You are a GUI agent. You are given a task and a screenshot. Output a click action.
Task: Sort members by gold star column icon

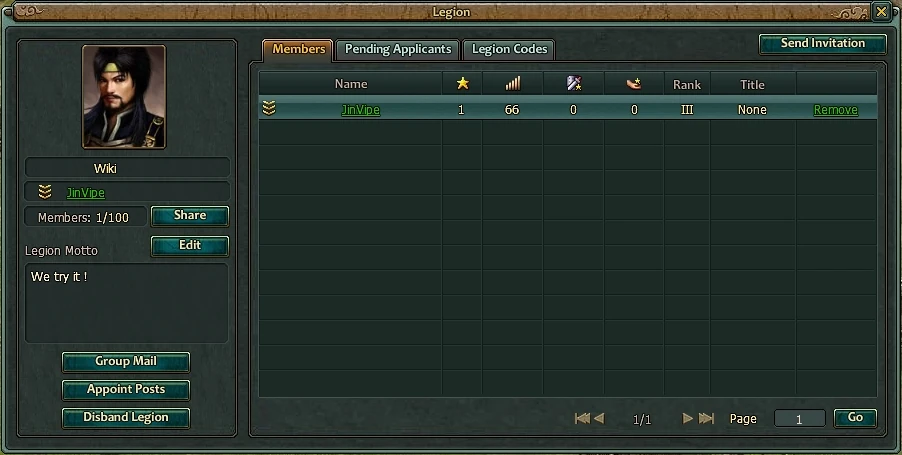[463, 84]
